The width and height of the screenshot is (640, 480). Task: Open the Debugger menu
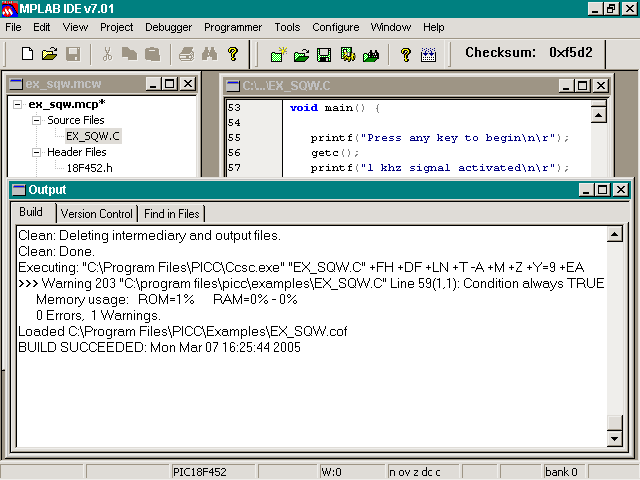[169, 27]
